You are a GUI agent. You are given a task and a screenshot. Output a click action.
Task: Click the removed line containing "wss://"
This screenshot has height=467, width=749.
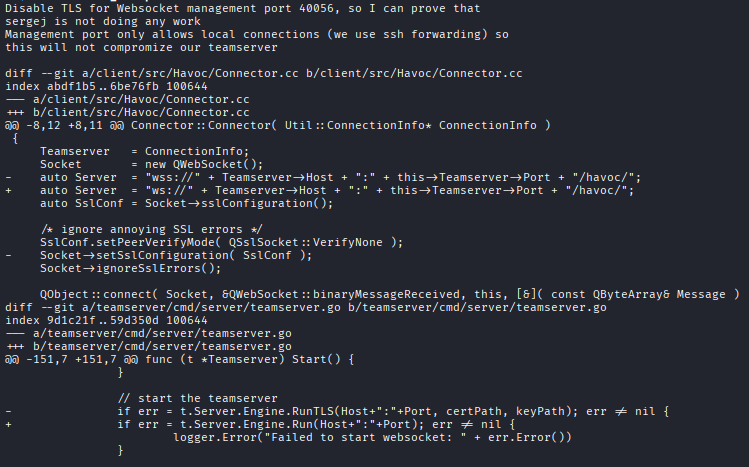point(323,177)
